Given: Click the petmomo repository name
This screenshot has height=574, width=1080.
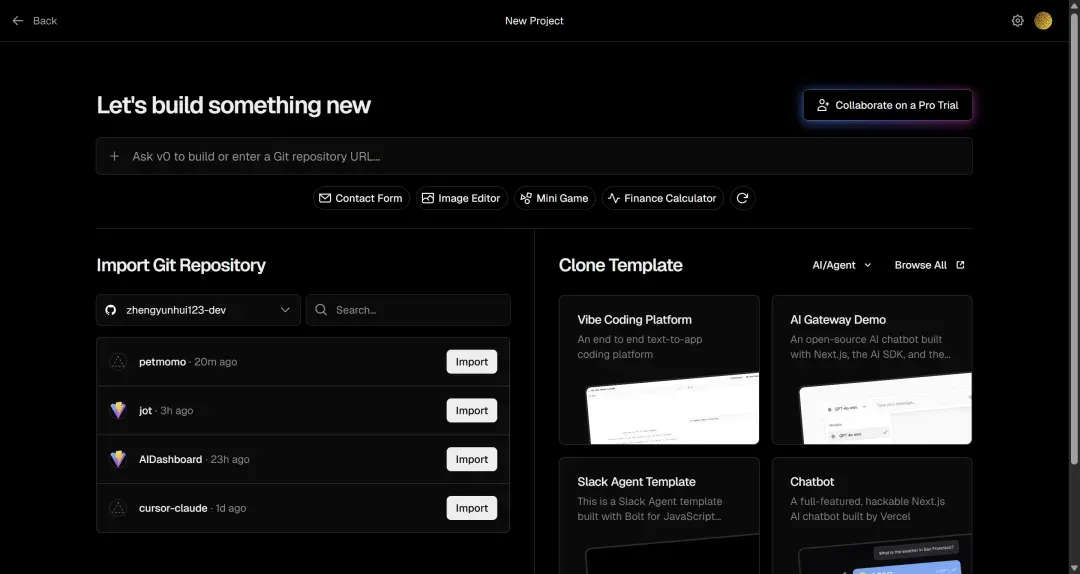Looking at the screenshot, I should point(163,362).
